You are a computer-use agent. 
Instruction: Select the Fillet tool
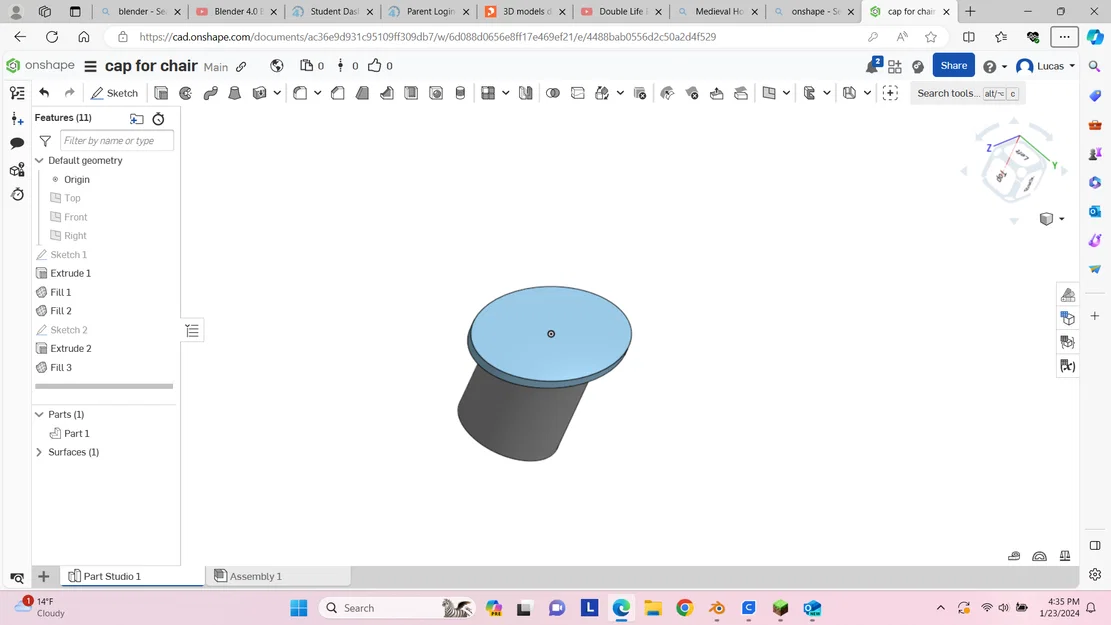(300, 93)
